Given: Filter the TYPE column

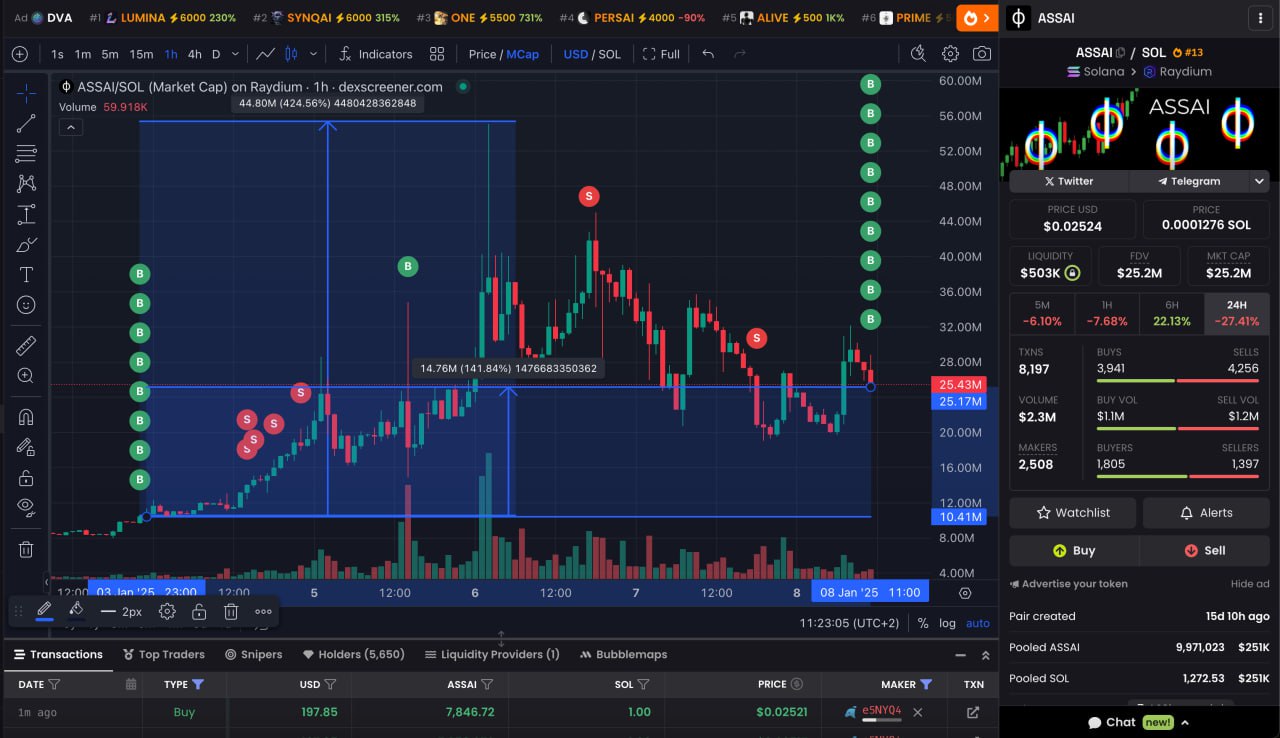Looking at the screenshot, I should click(198, 684).
